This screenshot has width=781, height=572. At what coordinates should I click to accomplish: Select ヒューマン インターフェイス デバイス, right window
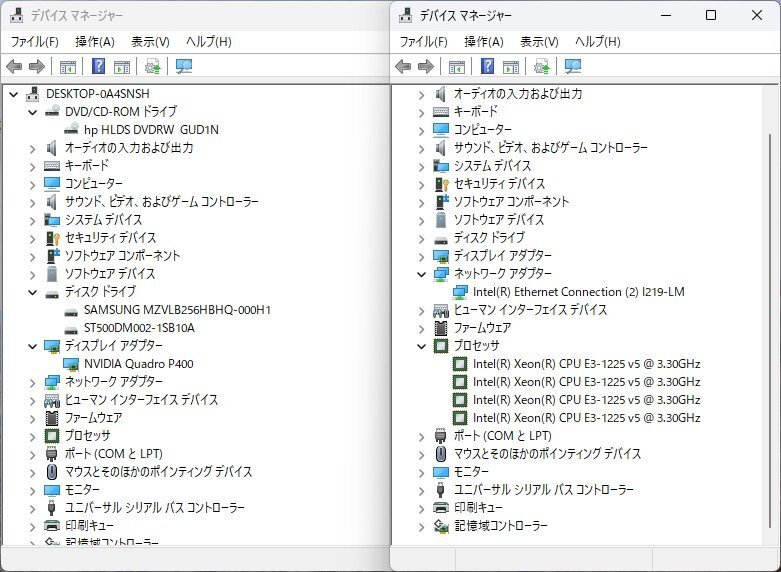tap(530, 310)
